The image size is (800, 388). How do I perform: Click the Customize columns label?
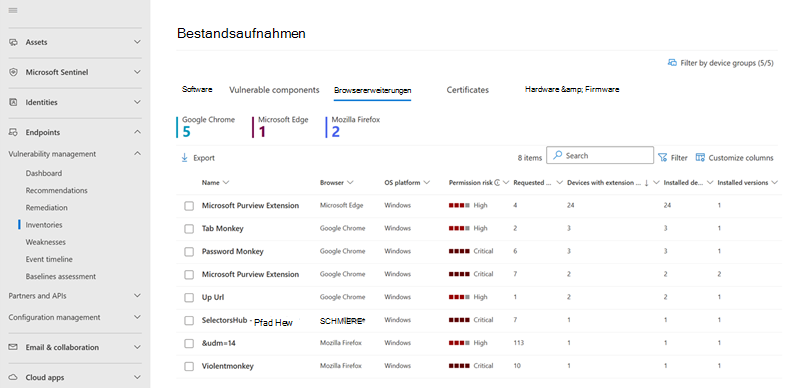[x=741, y=158]
